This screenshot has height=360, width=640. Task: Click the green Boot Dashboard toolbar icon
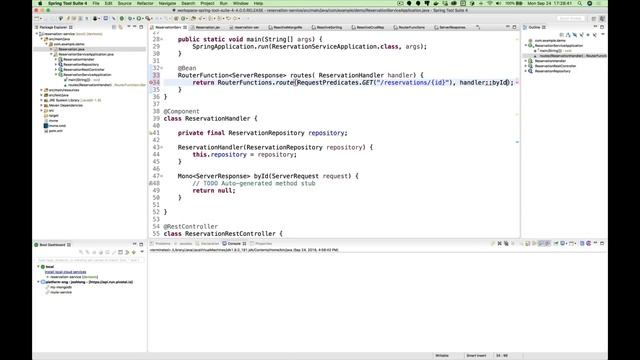click(122, 18)
